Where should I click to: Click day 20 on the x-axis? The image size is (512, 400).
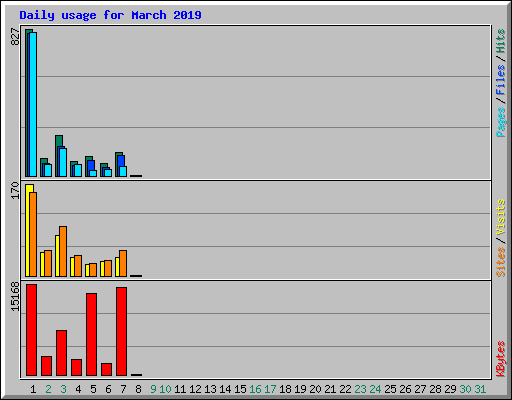pos(315,389)
